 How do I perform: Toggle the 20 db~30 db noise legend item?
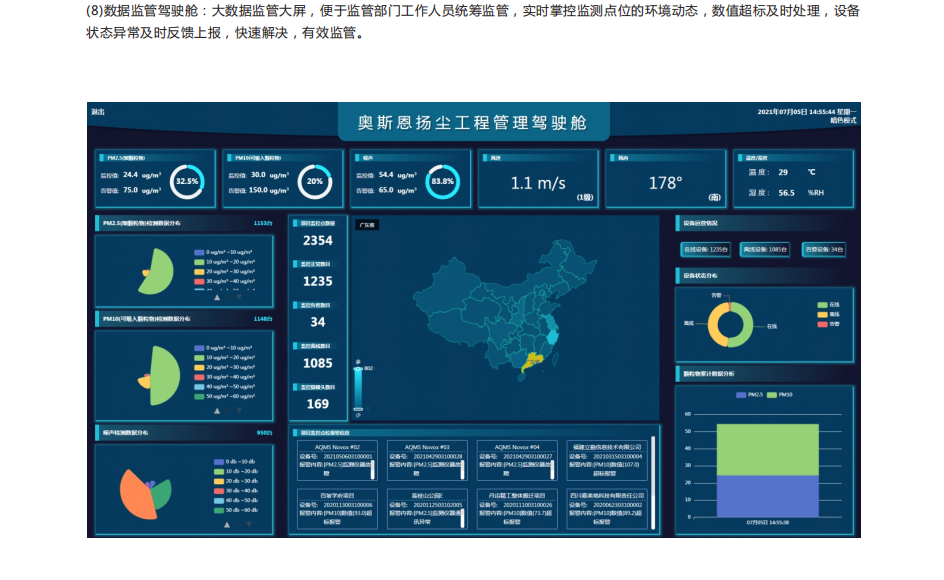pos(236,481)
